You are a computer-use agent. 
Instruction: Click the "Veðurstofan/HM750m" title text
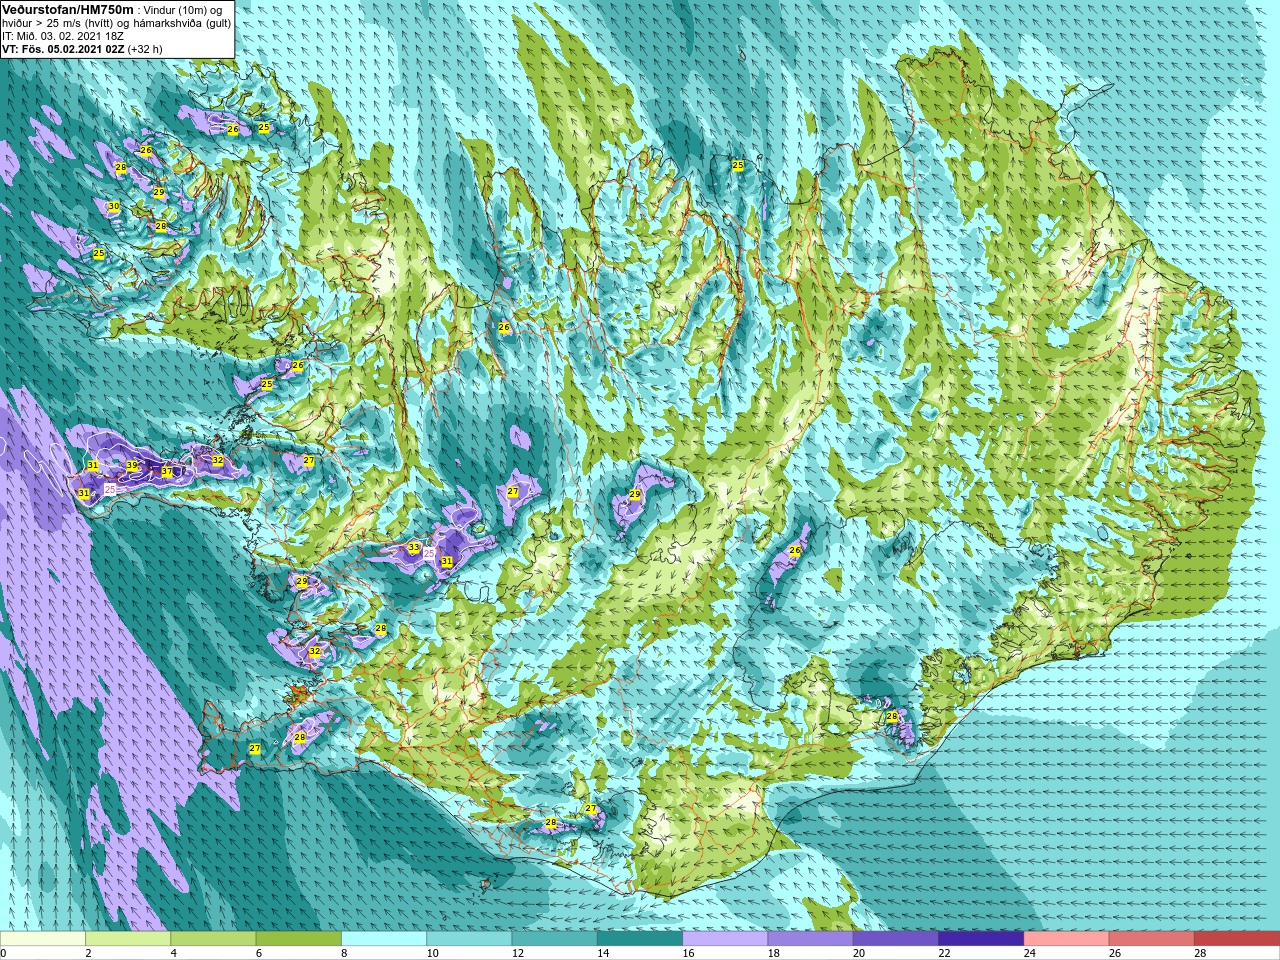pyautogui.click(x=68, y=9)
